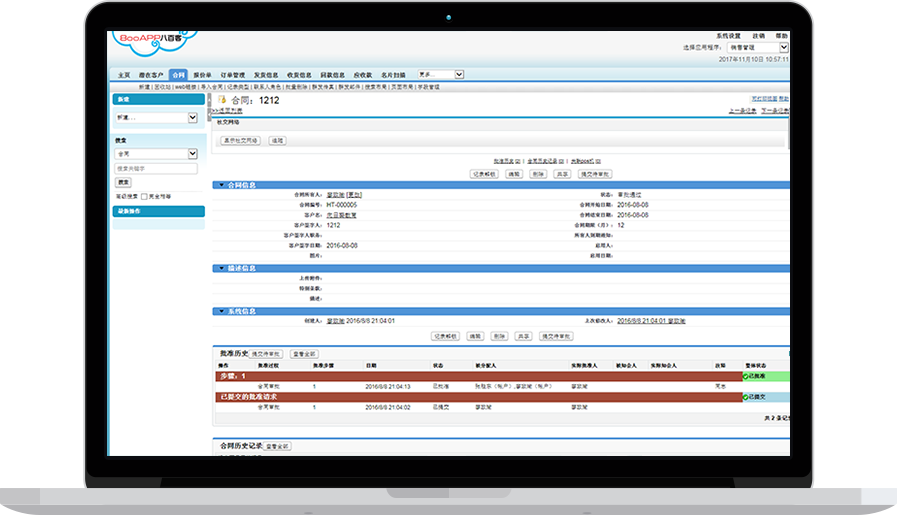Viewport: 897px width, 515px height.
Task: Click the 步骤: 1 row header
Action: click(479, 376)
